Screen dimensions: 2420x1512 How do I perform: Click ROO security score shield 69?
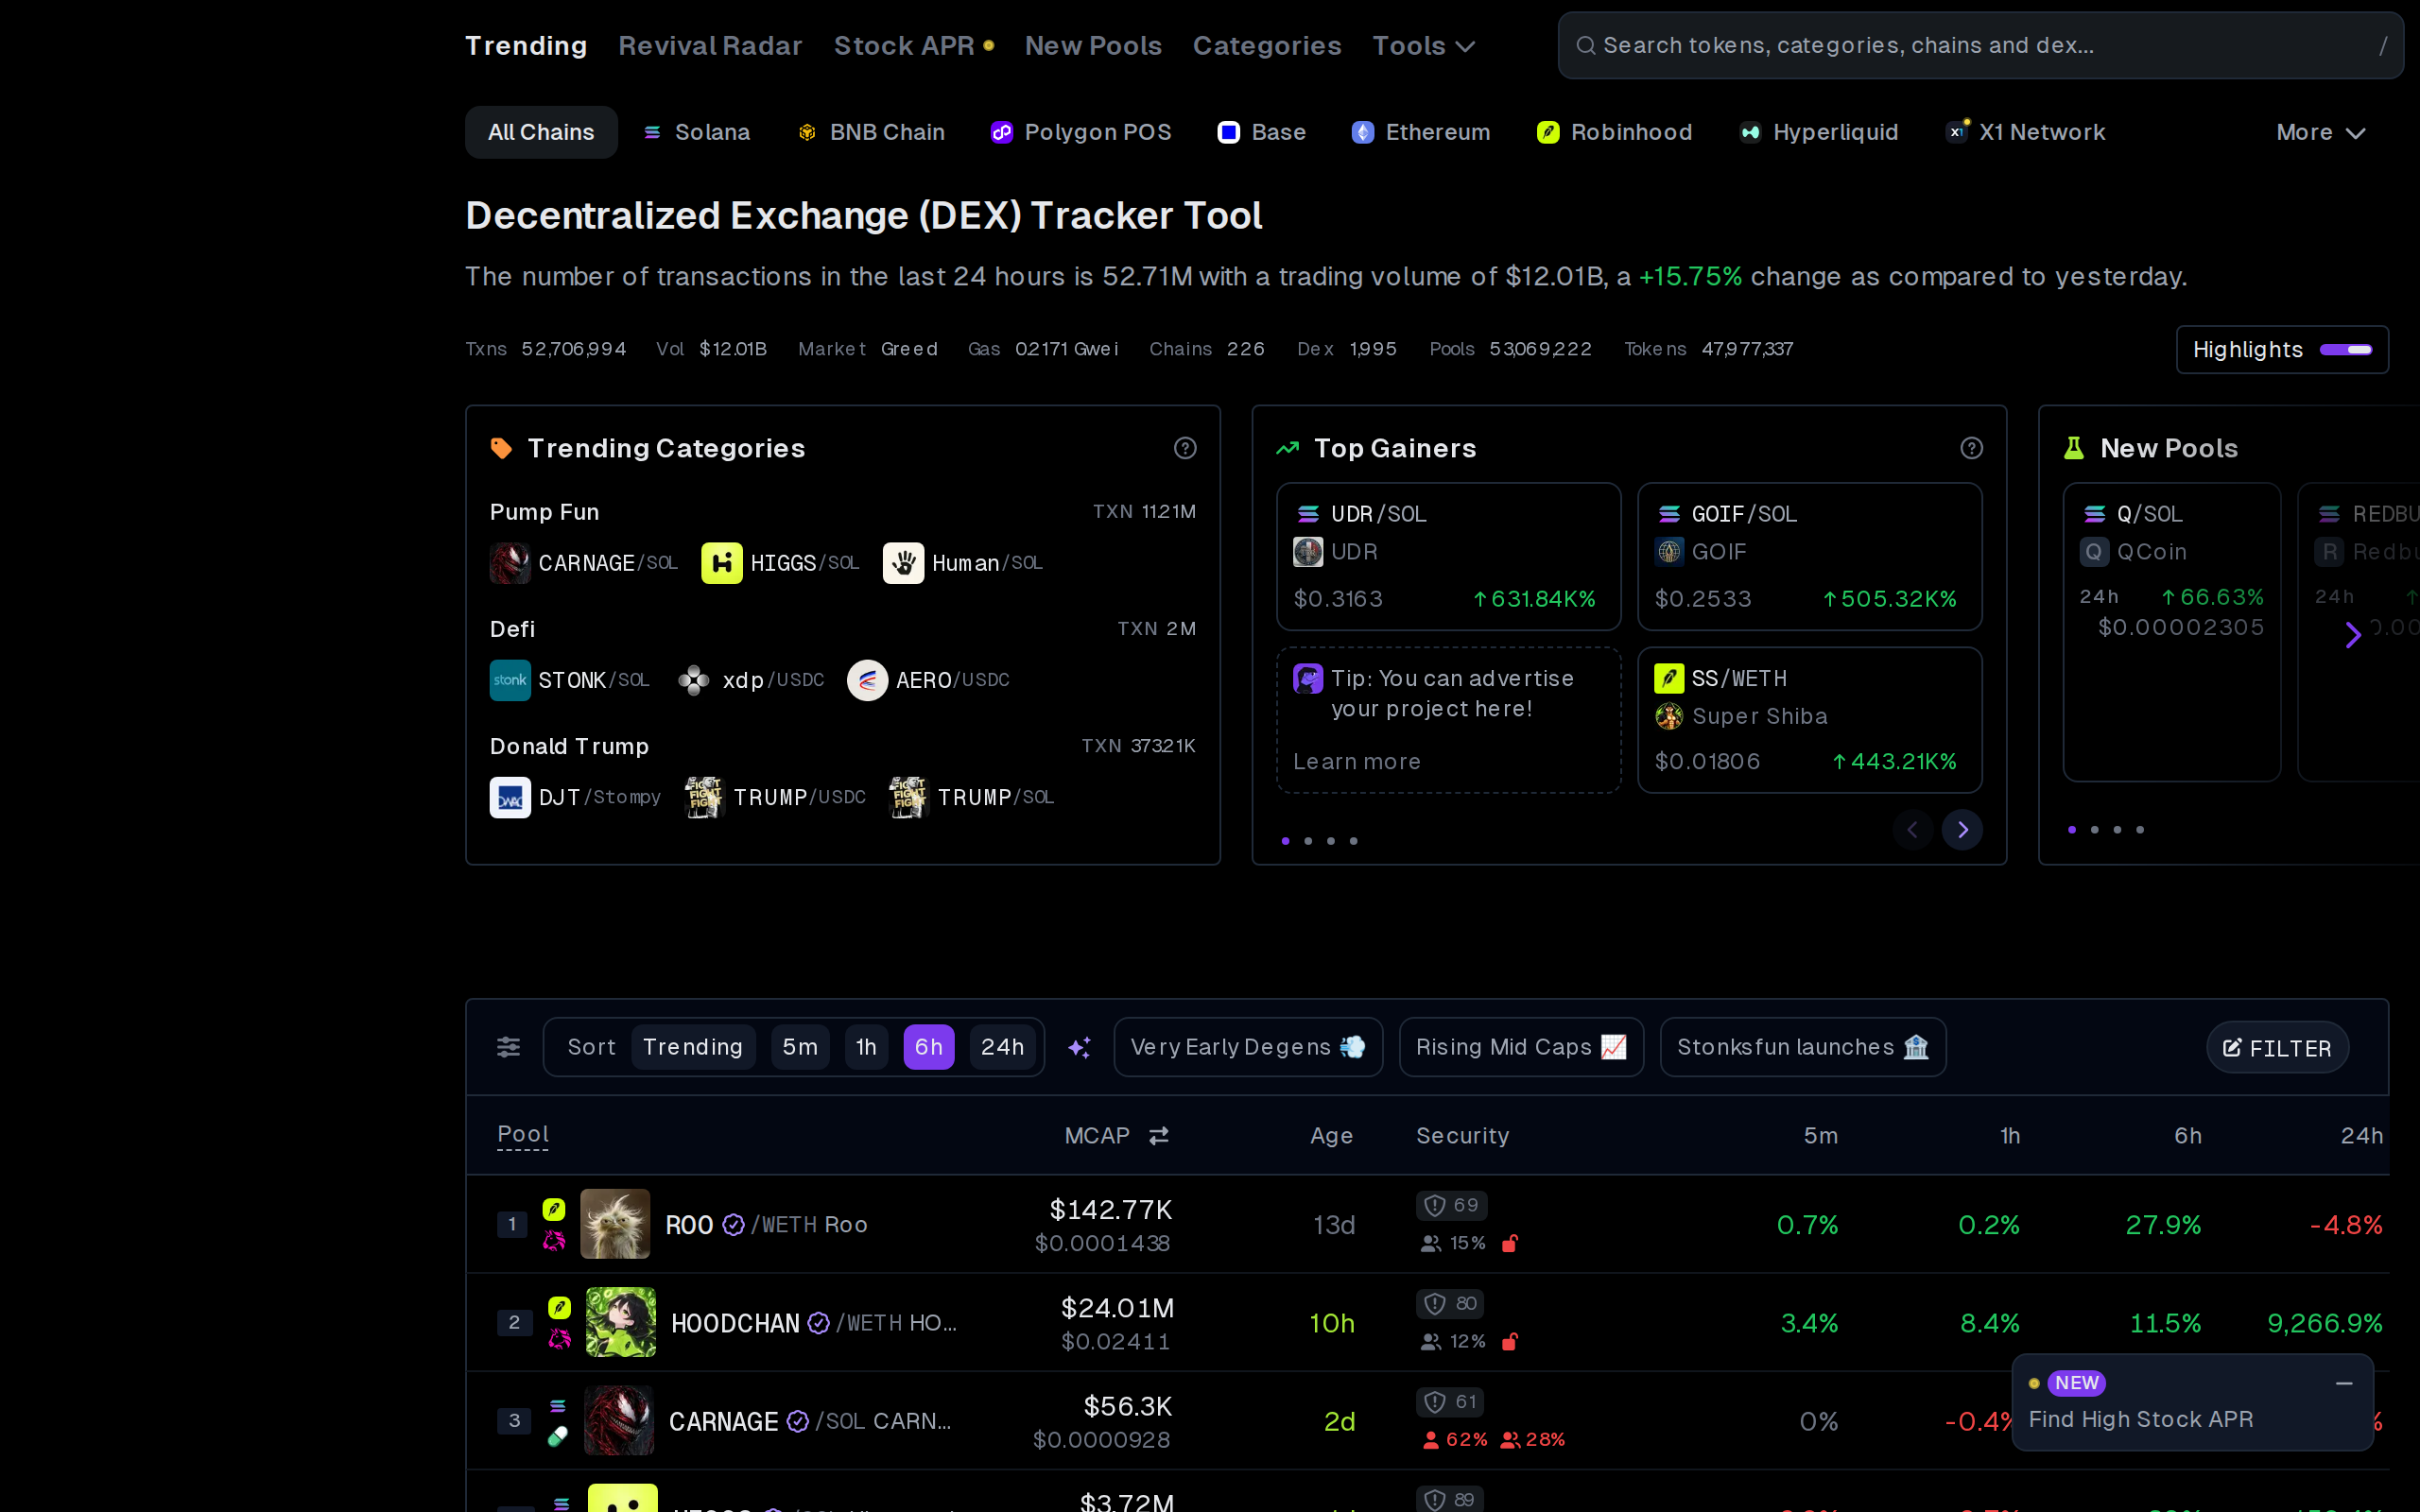1451,1205
